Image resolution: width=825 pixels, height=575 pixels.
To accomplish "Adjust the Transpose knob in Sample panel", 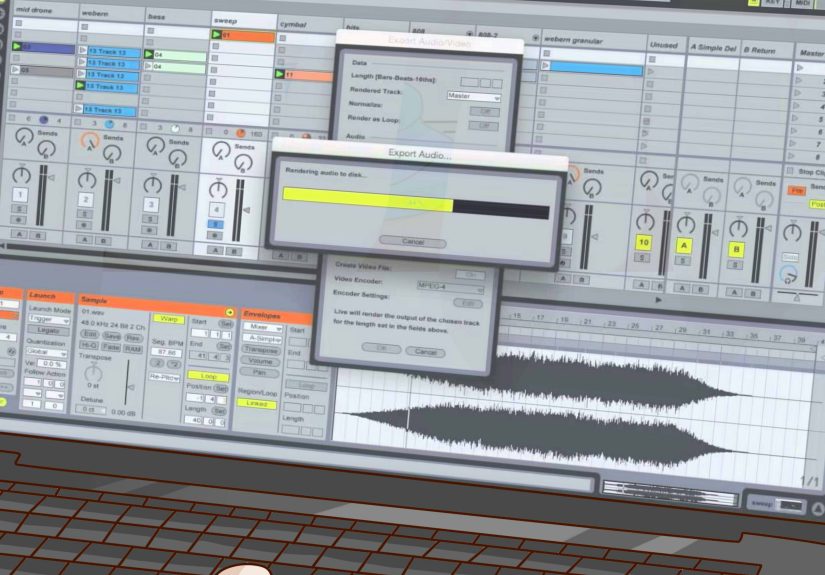I will click(93, 373).
